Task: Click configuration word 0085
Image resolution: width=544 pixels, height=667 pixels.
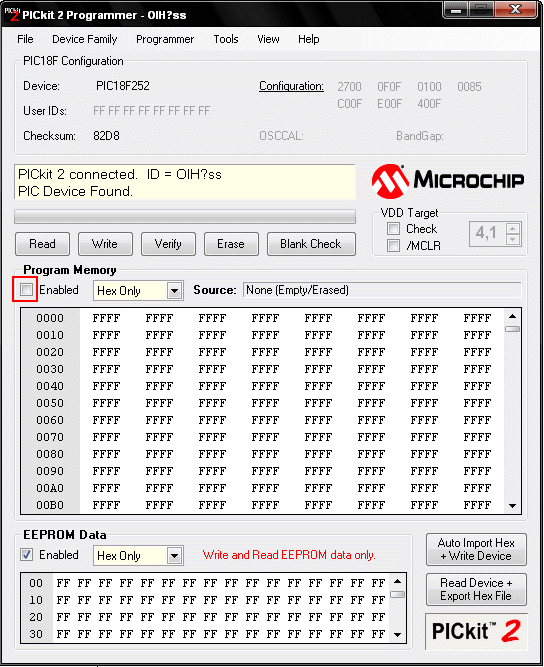Action: pos(469,87)
